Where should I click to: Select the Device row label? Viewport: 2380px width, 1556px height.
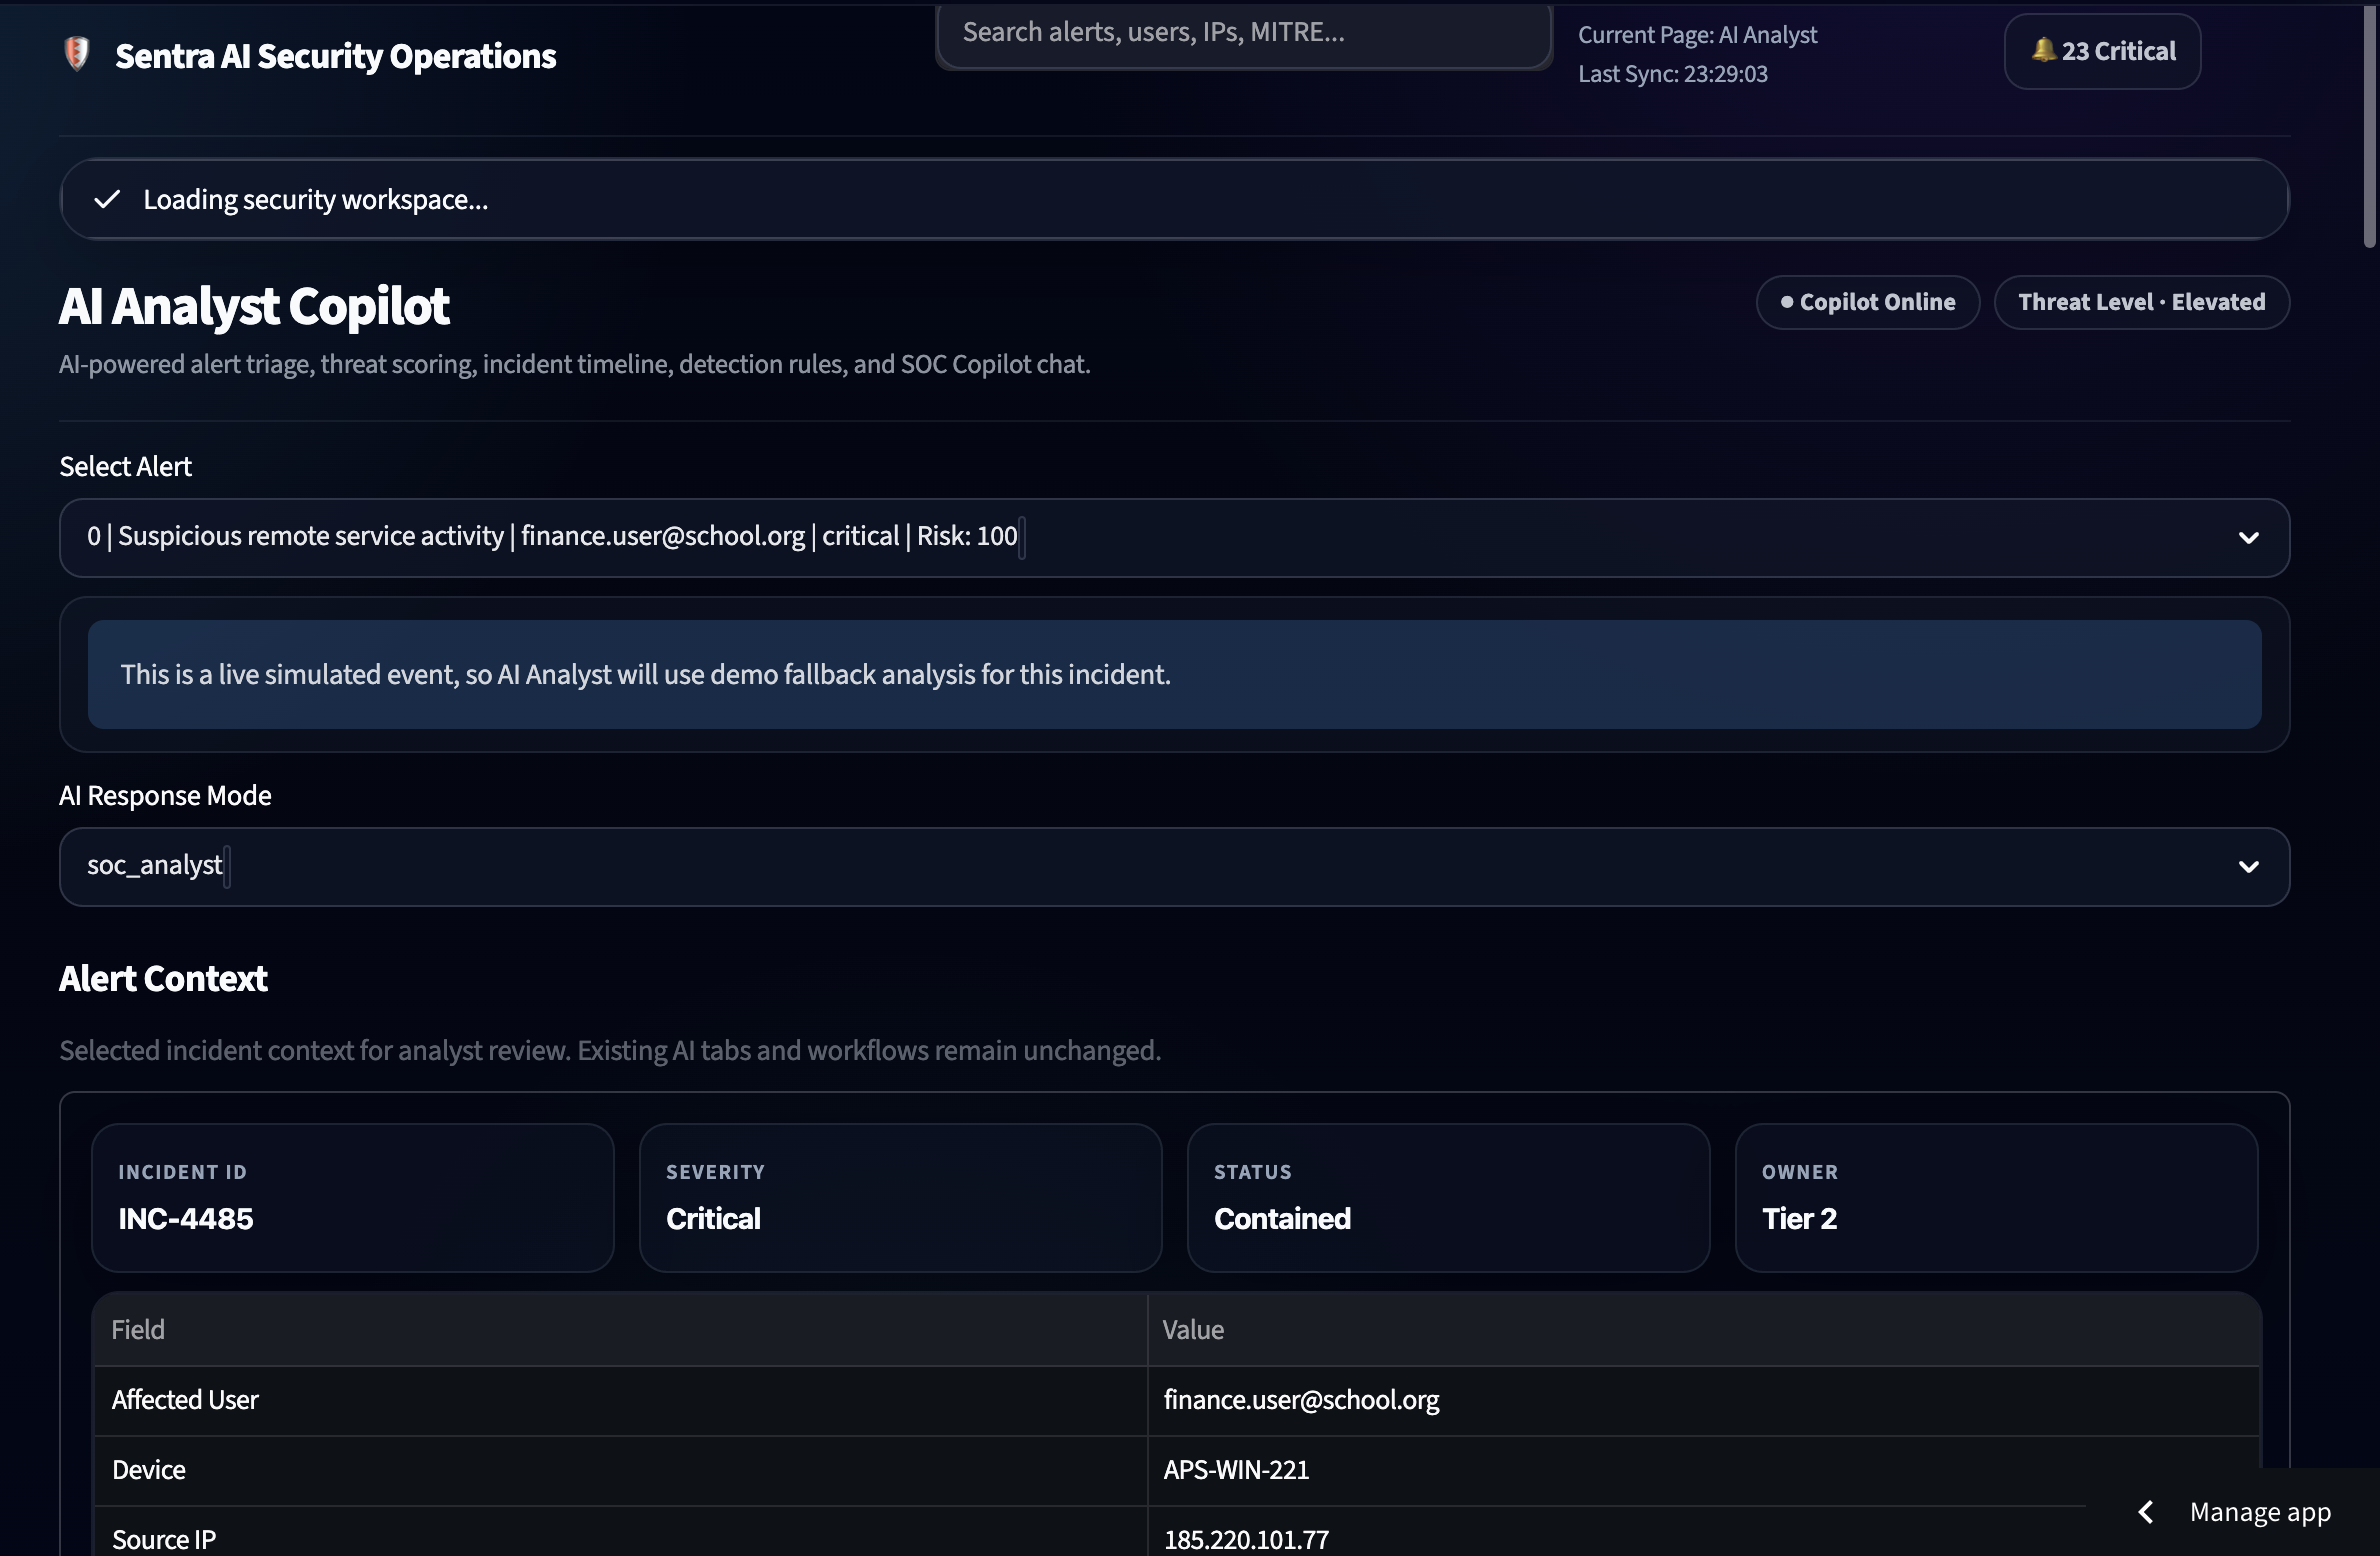pyautogui.click(x=148, y=1470)
